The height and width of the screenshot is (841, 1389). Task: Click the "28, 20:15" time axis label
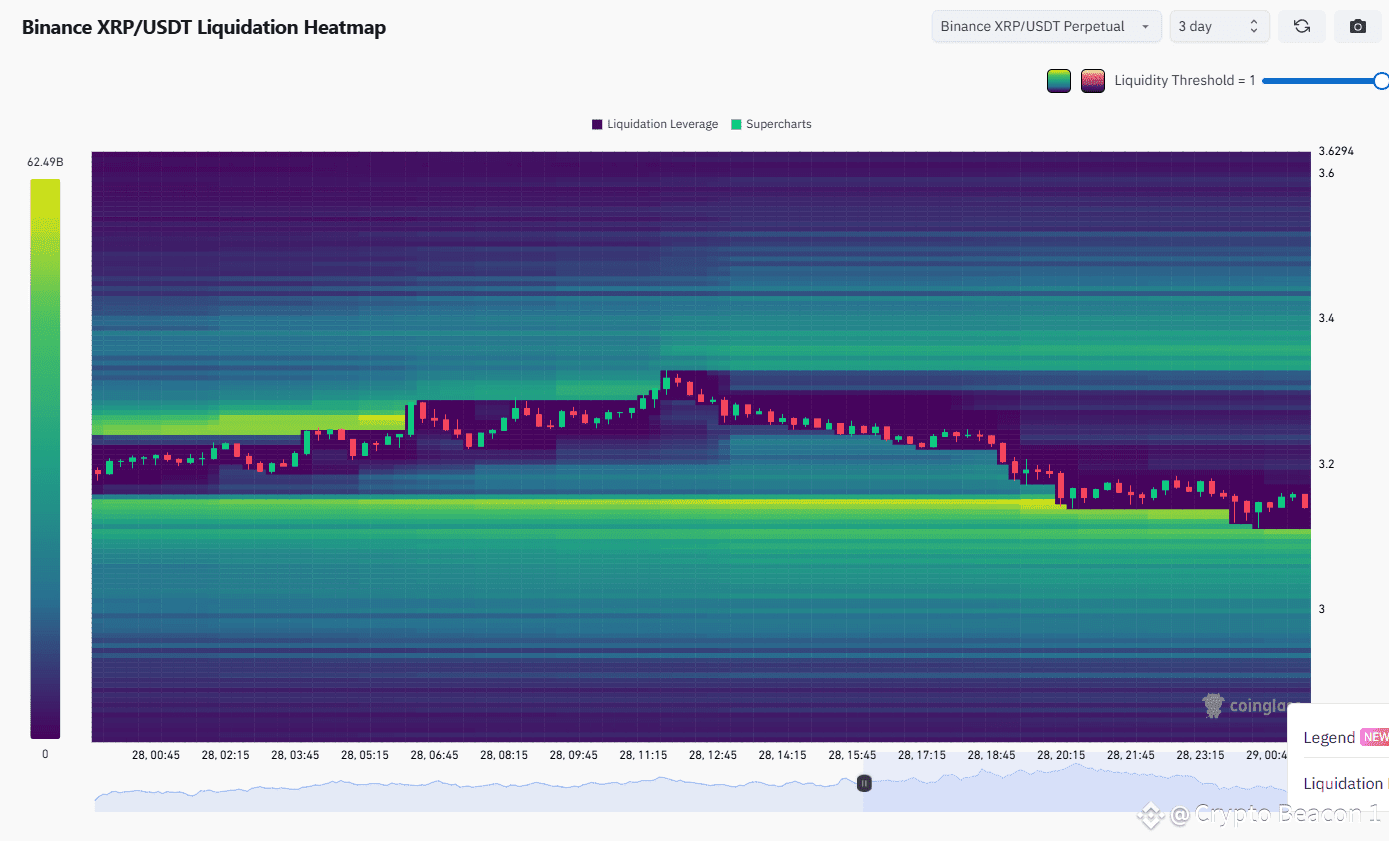tap(1061, 755)
